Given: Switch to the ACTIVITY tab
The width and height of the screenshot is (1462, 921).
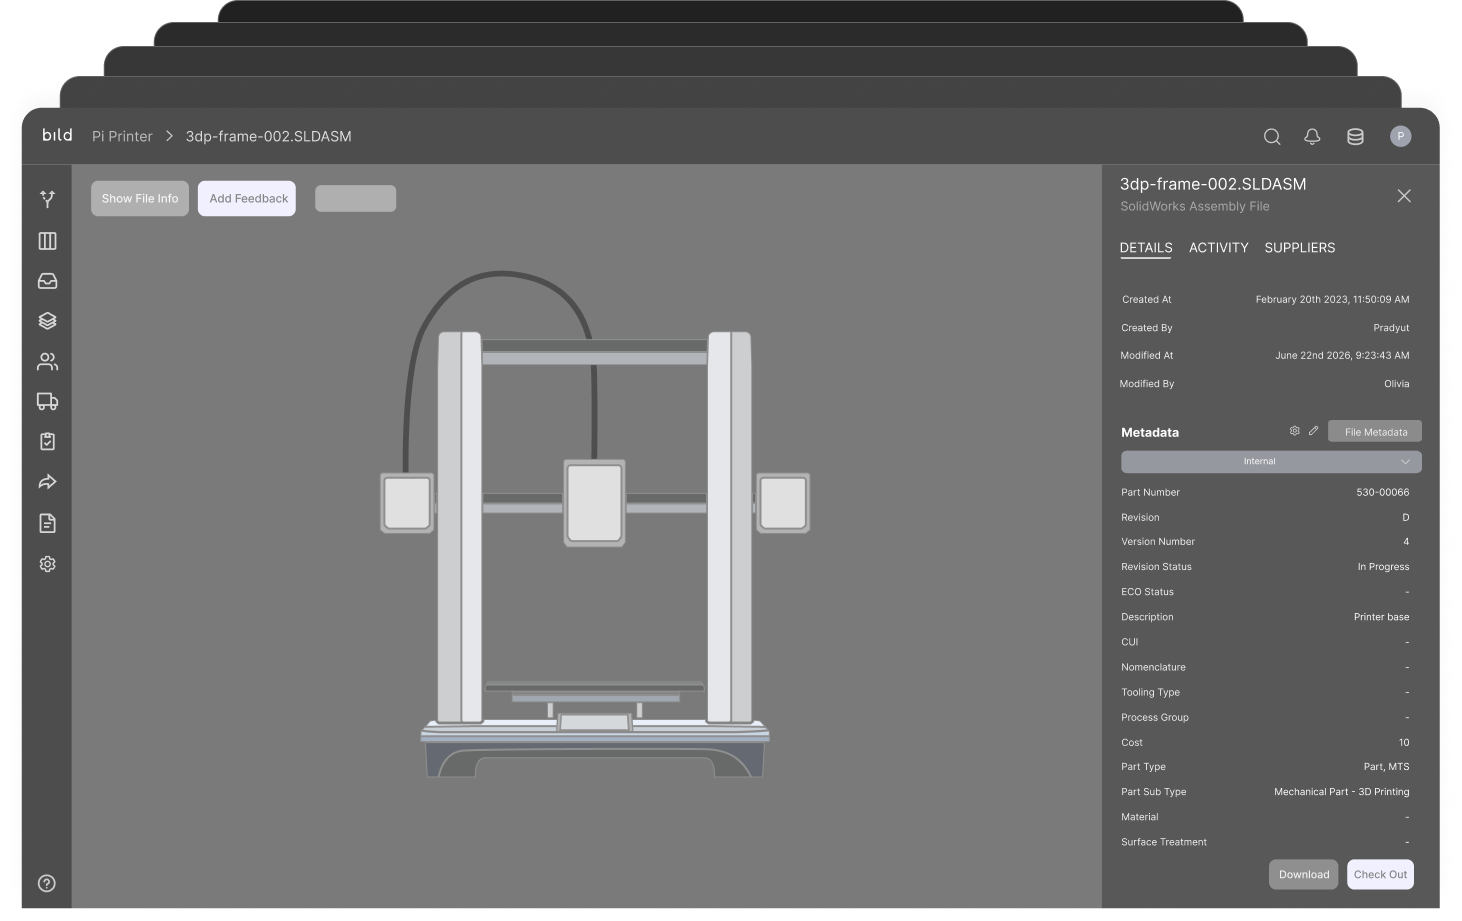Looking at the screenshot, I should click(1218, 248).
